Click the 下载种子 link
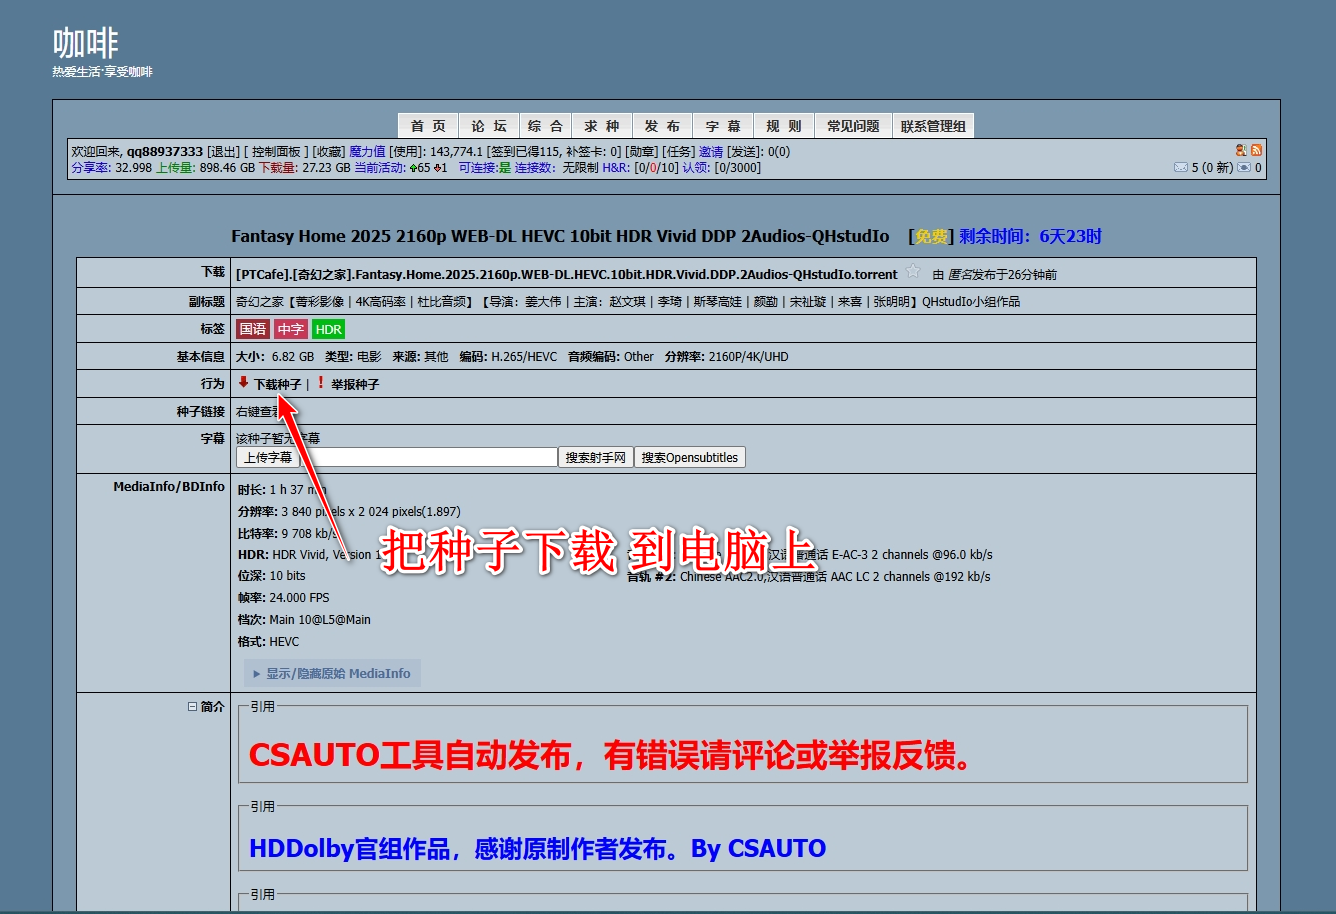The width and height of the screenshot is (1336, 914). coord(277,384)
